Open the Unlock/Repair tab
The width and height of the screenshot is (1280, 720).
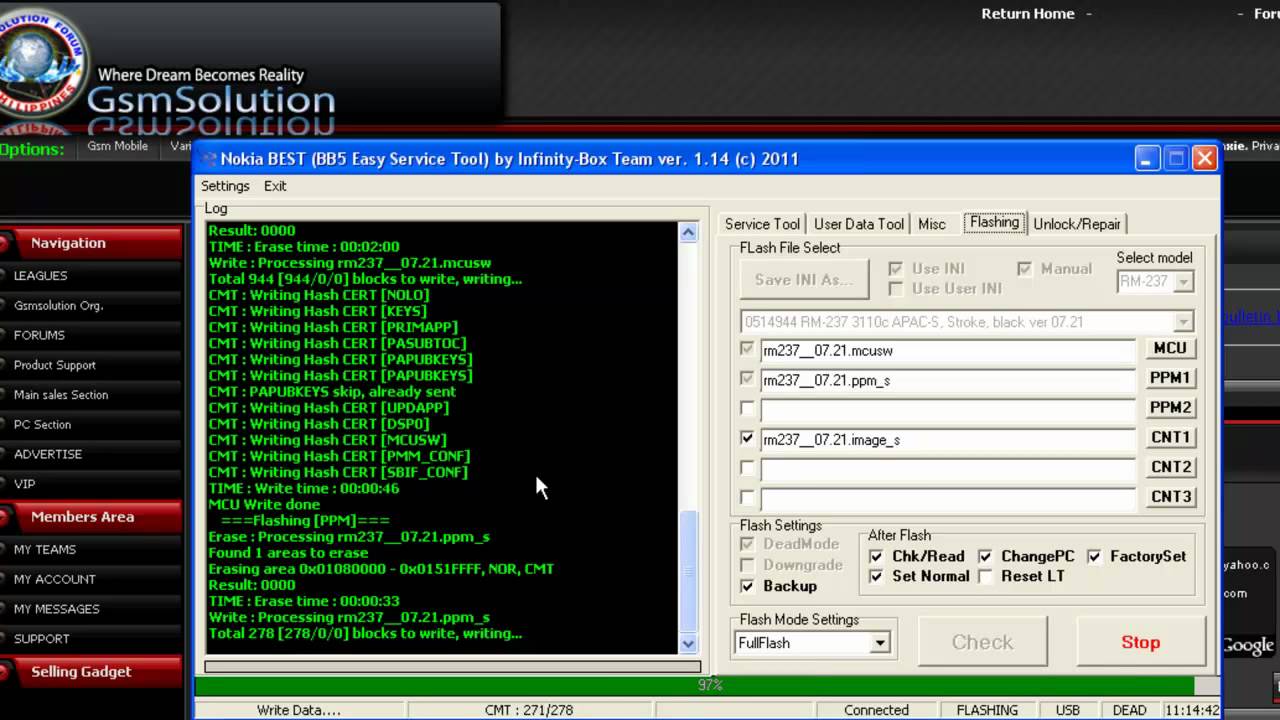click(x=1077, y=224)
